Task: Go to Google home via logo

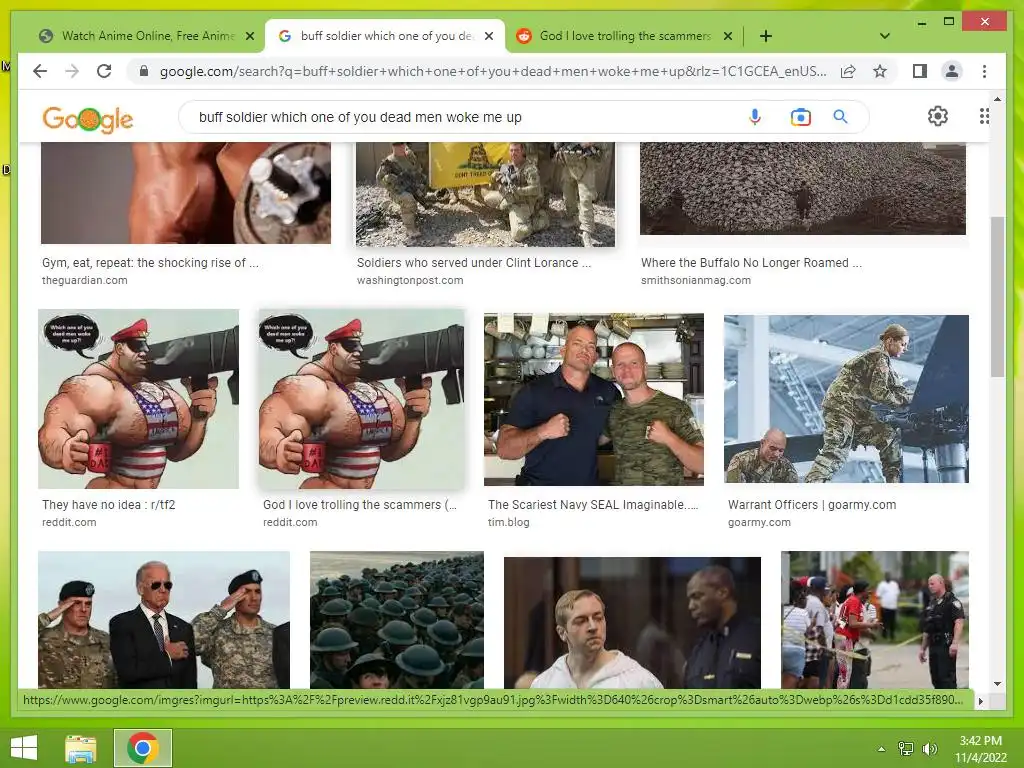Action: coord(88,119)
